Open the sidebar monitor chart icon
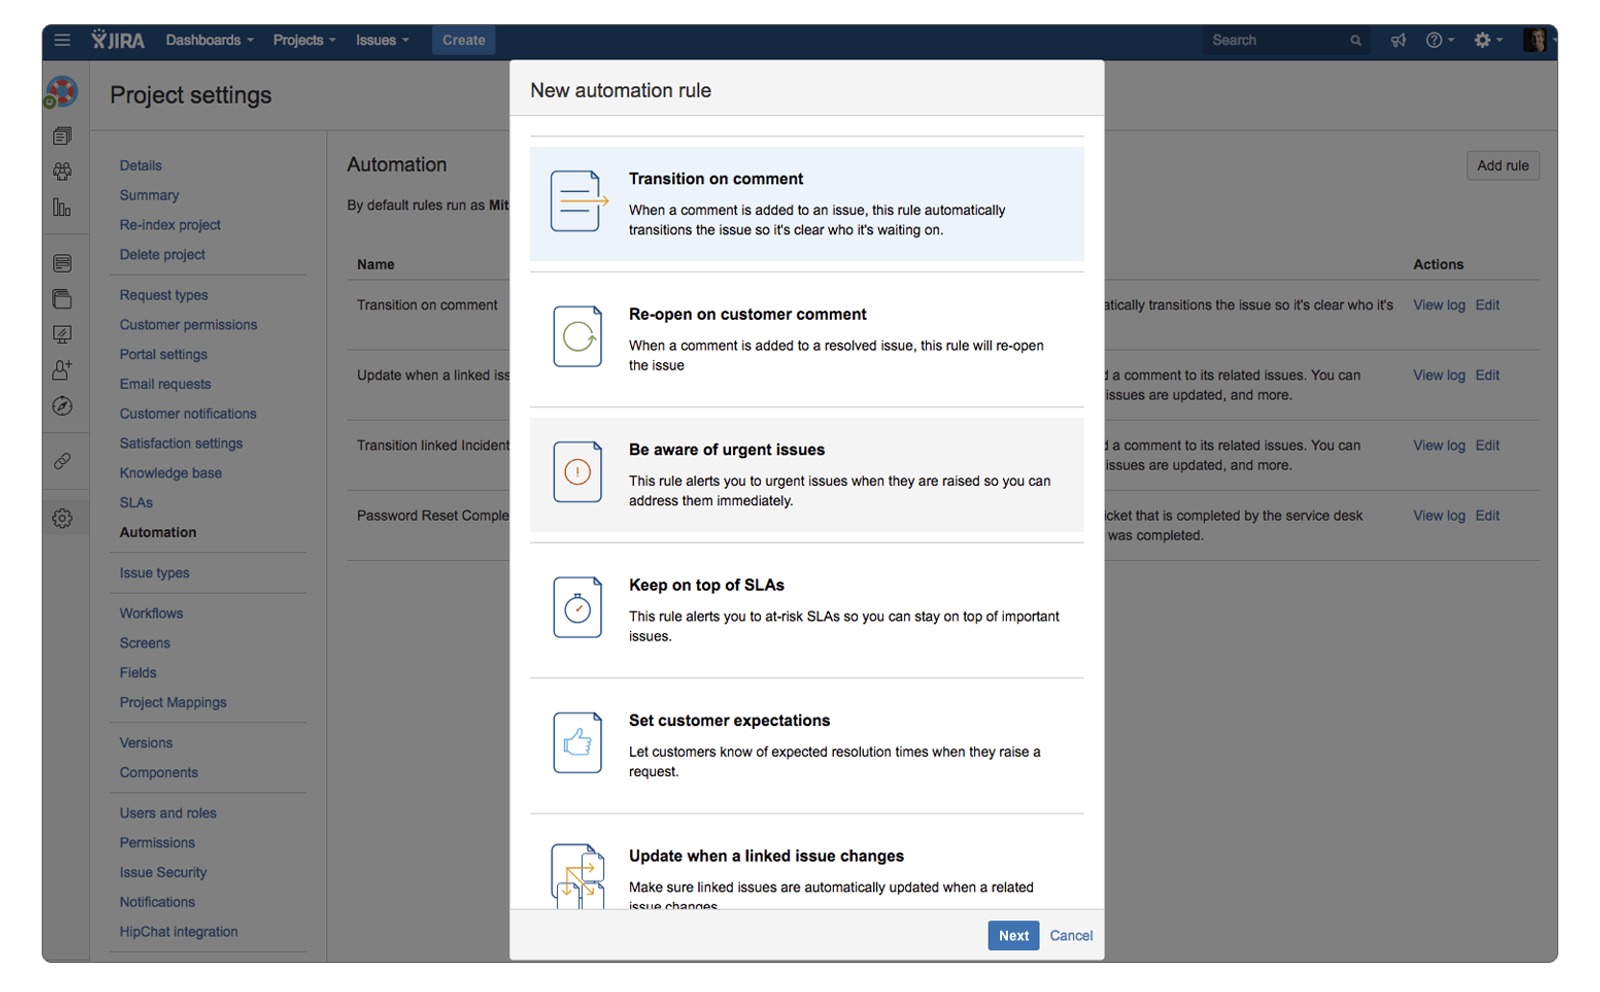Viewport: 1600px width, 992px height. tap(62, 335)
